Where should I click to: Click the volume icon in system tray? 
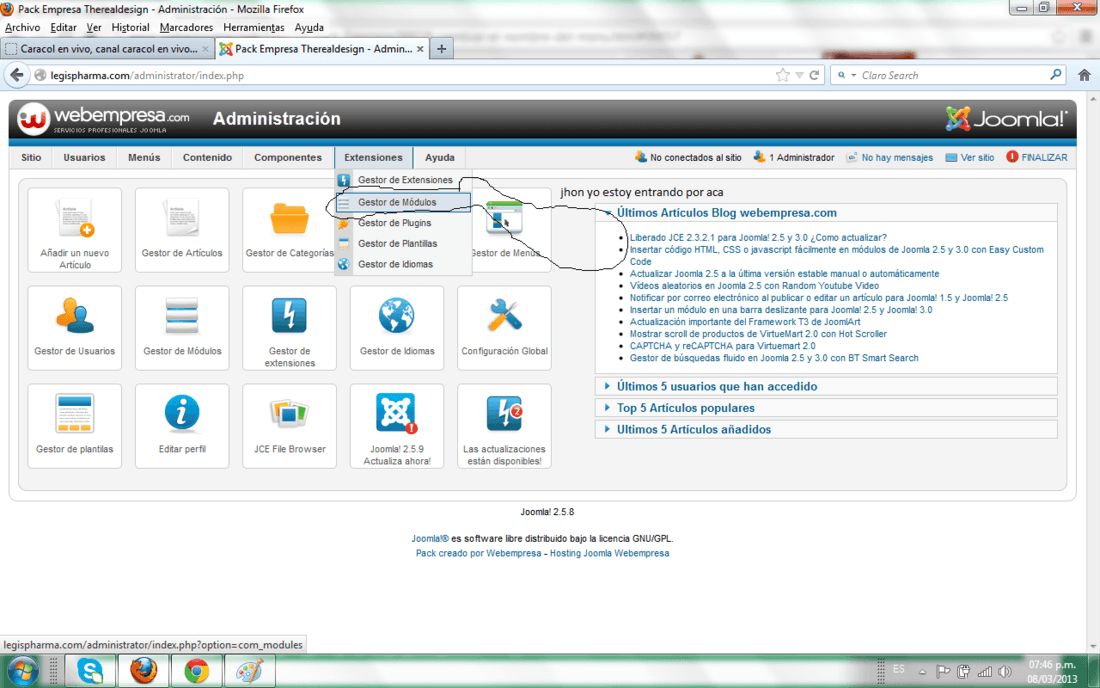click(1005, 672)
